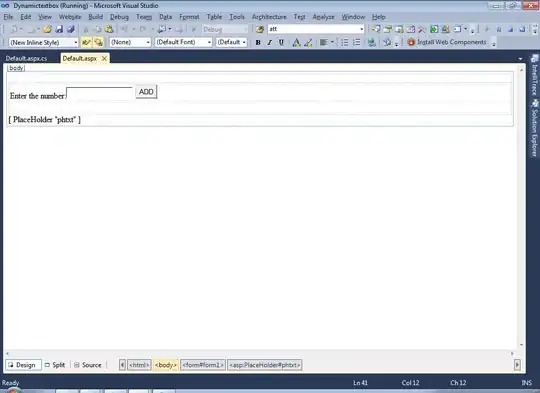Open the (None) block format dropdown
Image resolution: width=540 pixels, height=393 pixels.
148,42
